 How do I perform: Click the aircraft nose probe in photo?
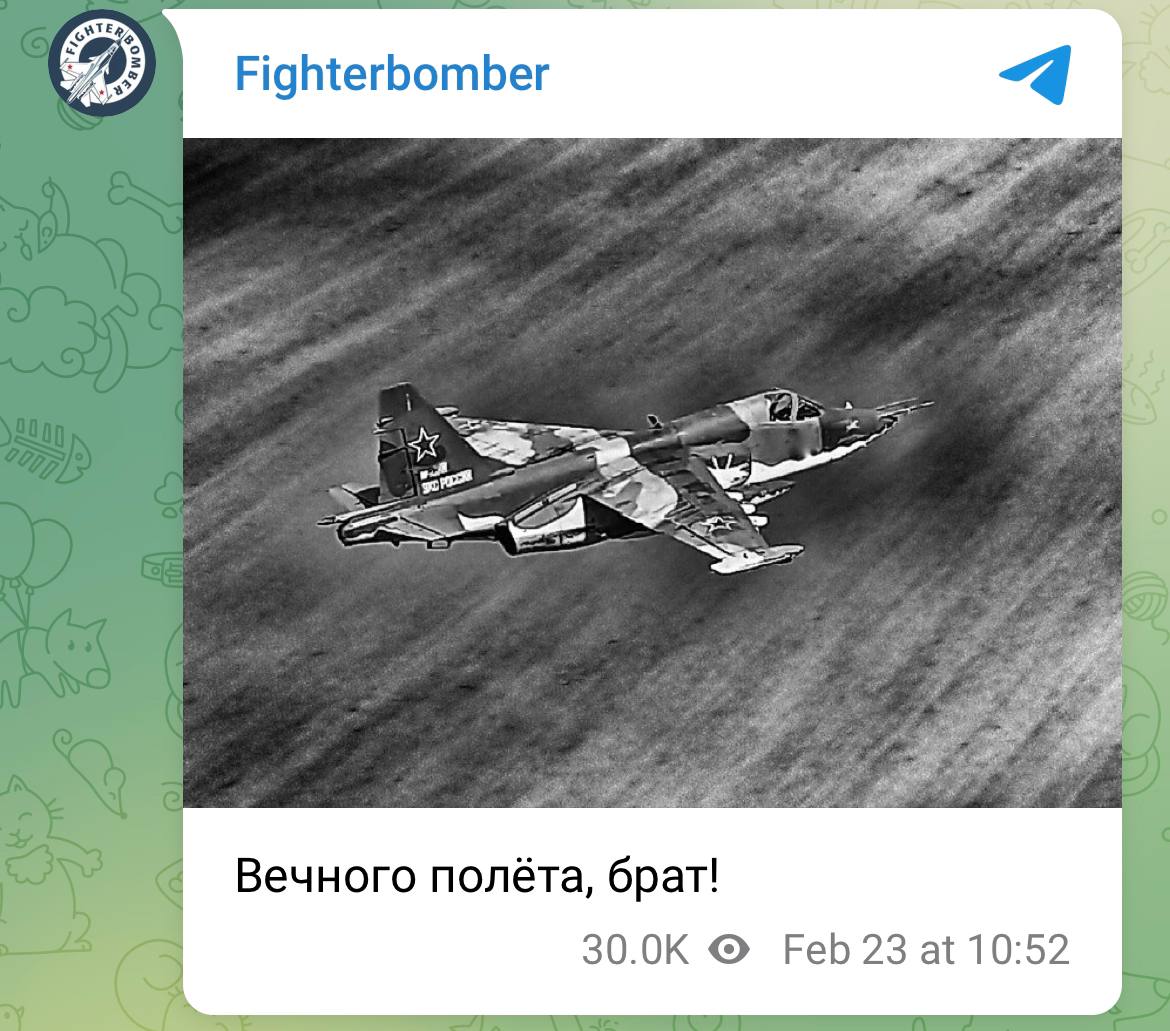[905, 407]
